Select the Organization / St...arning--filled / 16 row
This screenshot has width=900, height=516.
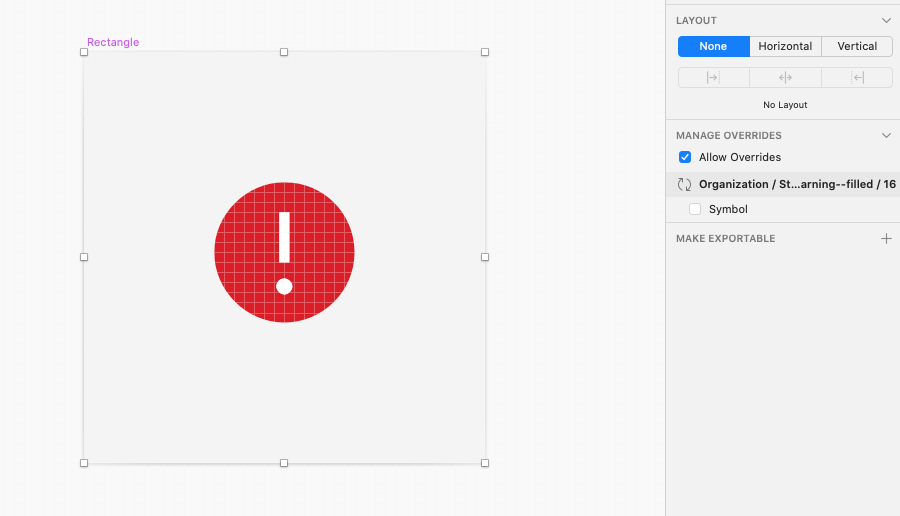[783, 184]
